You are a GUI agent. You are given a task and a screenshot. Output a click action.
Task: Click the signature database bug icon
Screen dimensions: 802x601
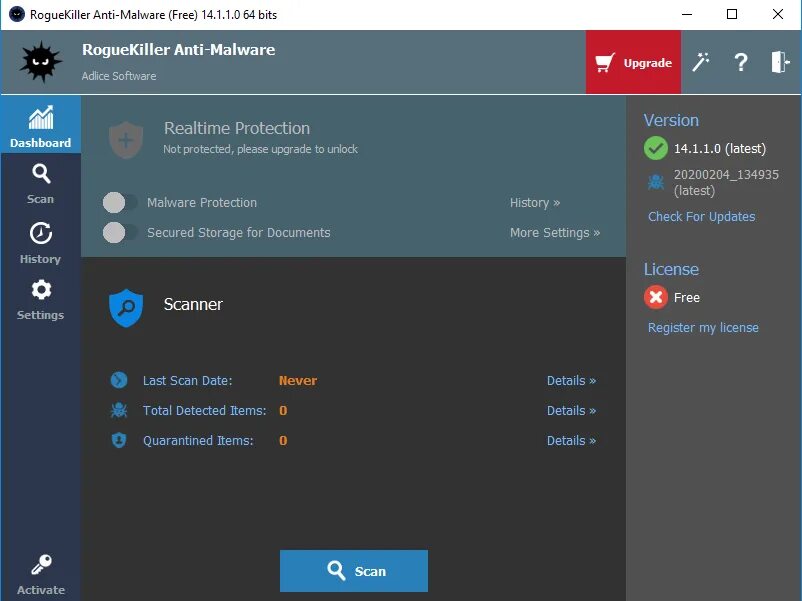tap(656, 182)
